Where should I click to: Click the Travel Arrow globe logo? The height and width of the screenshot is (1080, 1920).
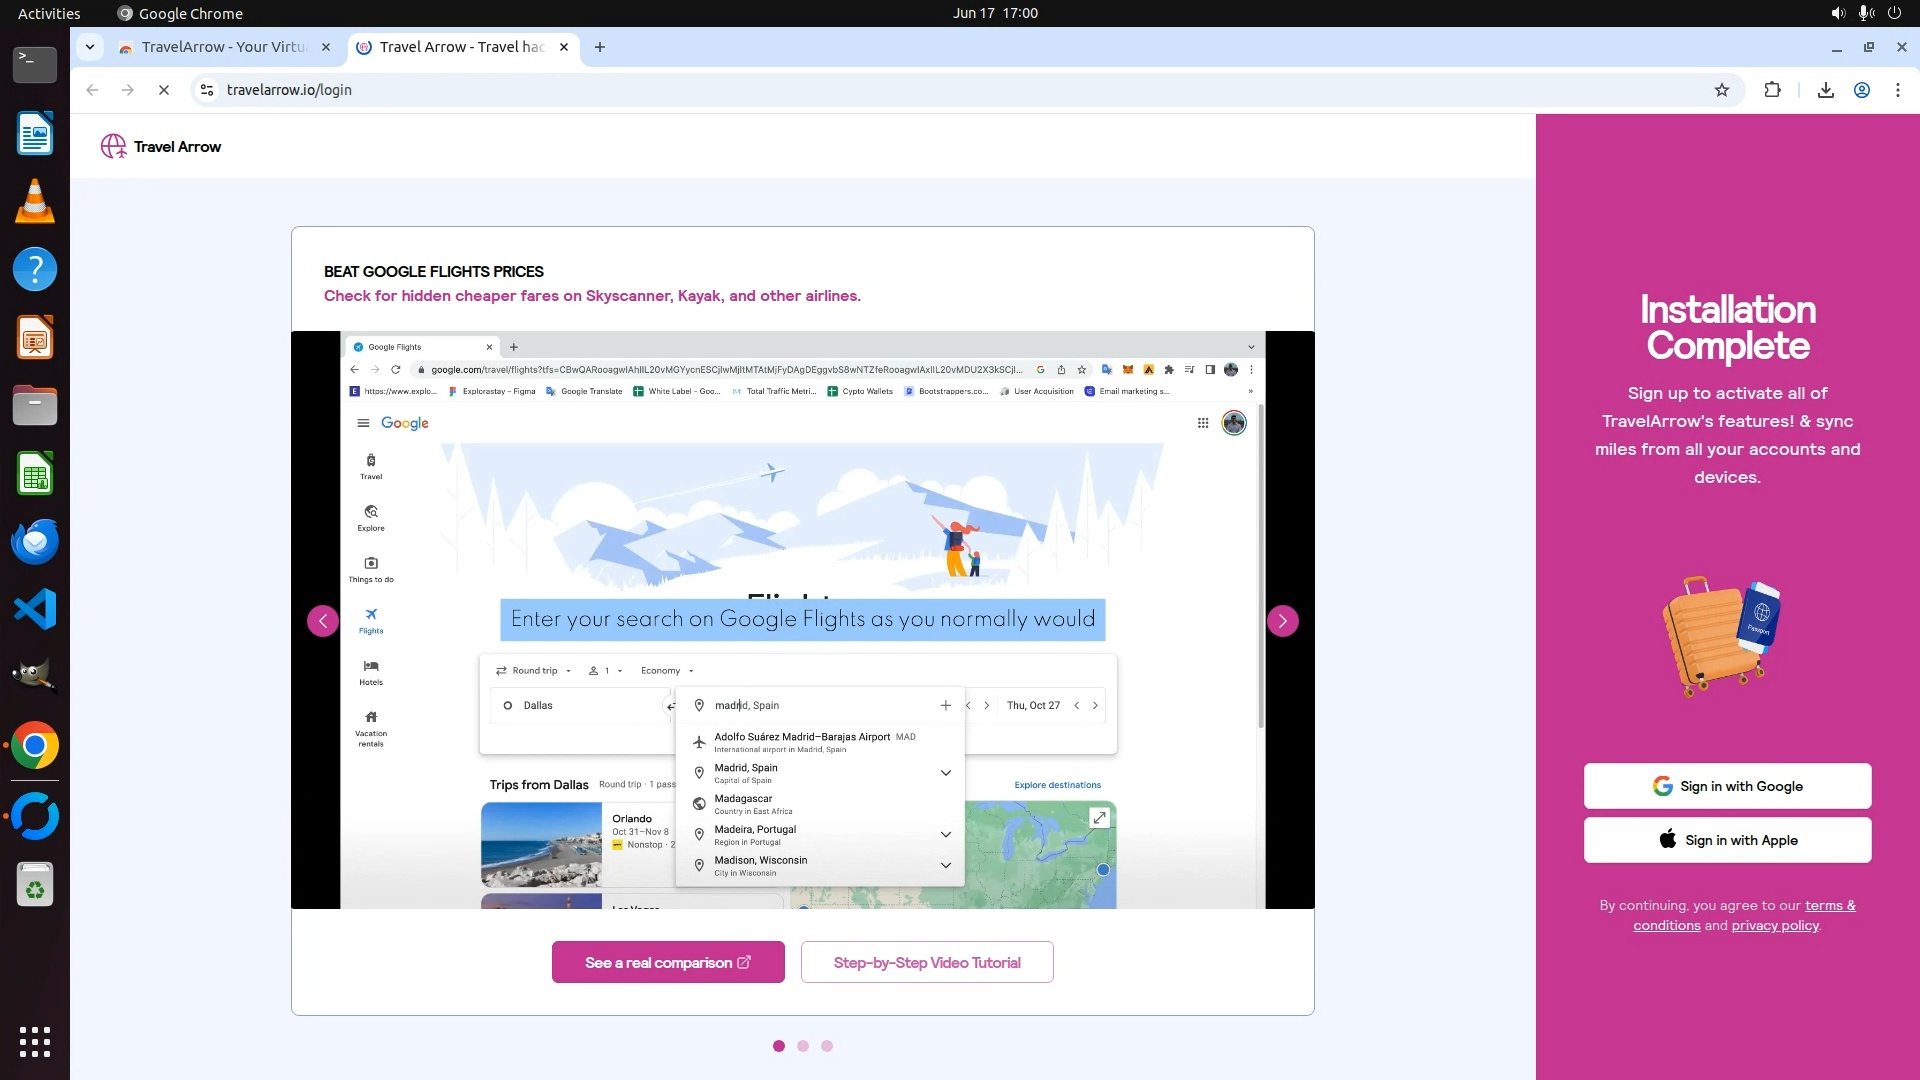click(113, 147)
